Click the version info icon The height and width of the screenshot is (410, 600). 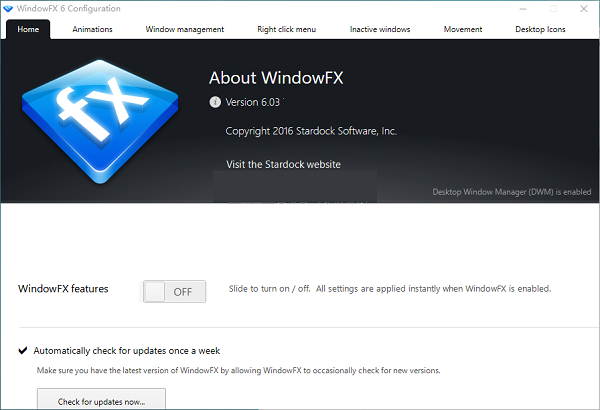(215, 102)
